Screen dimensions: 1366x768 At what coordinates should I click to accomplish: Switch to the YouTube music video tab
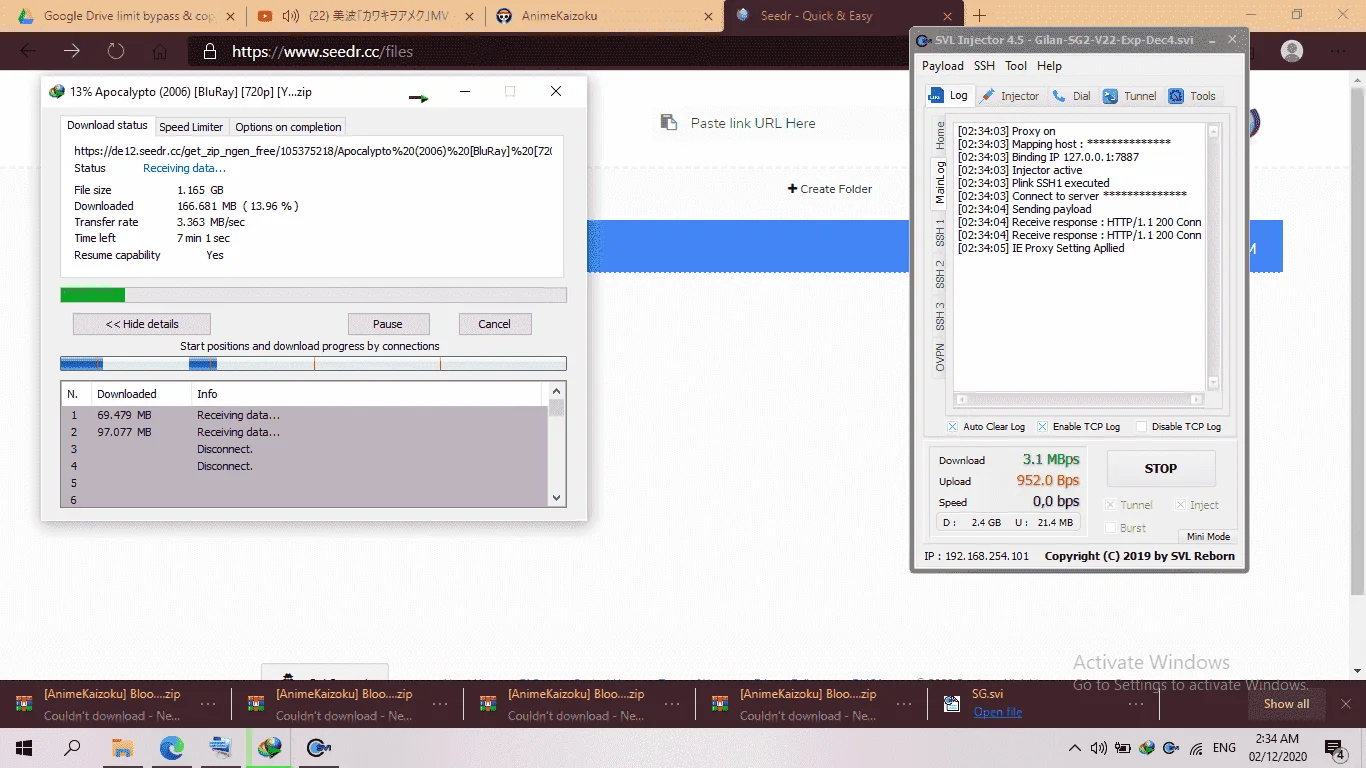coord(364,16)
